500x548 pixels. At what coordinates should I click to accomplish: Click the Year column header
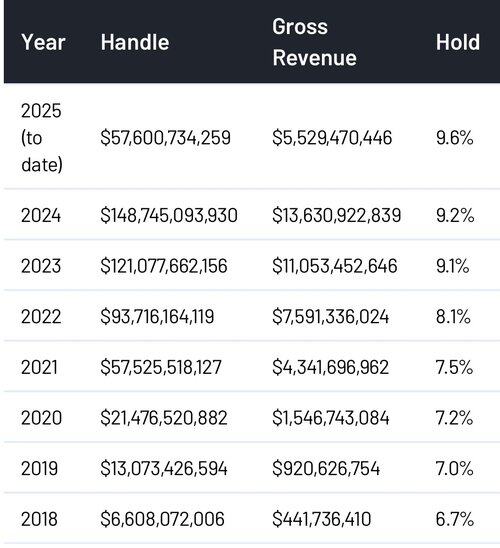[43, 42]
